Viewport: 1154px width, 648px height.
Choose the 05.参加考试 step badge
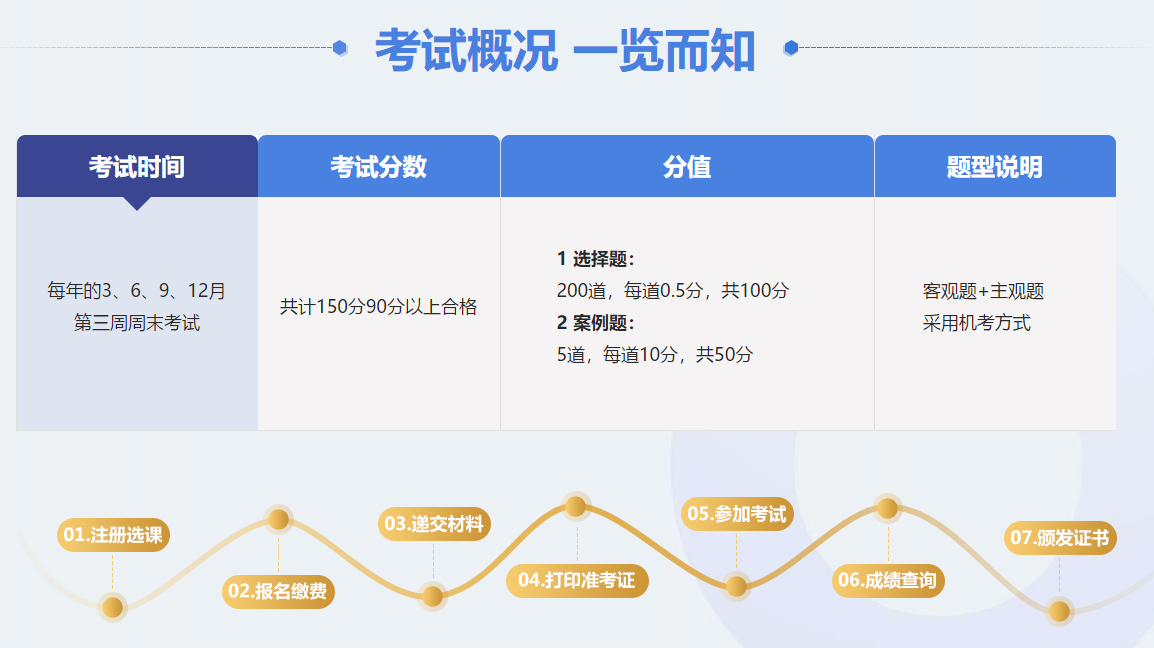tap(737, 514)
